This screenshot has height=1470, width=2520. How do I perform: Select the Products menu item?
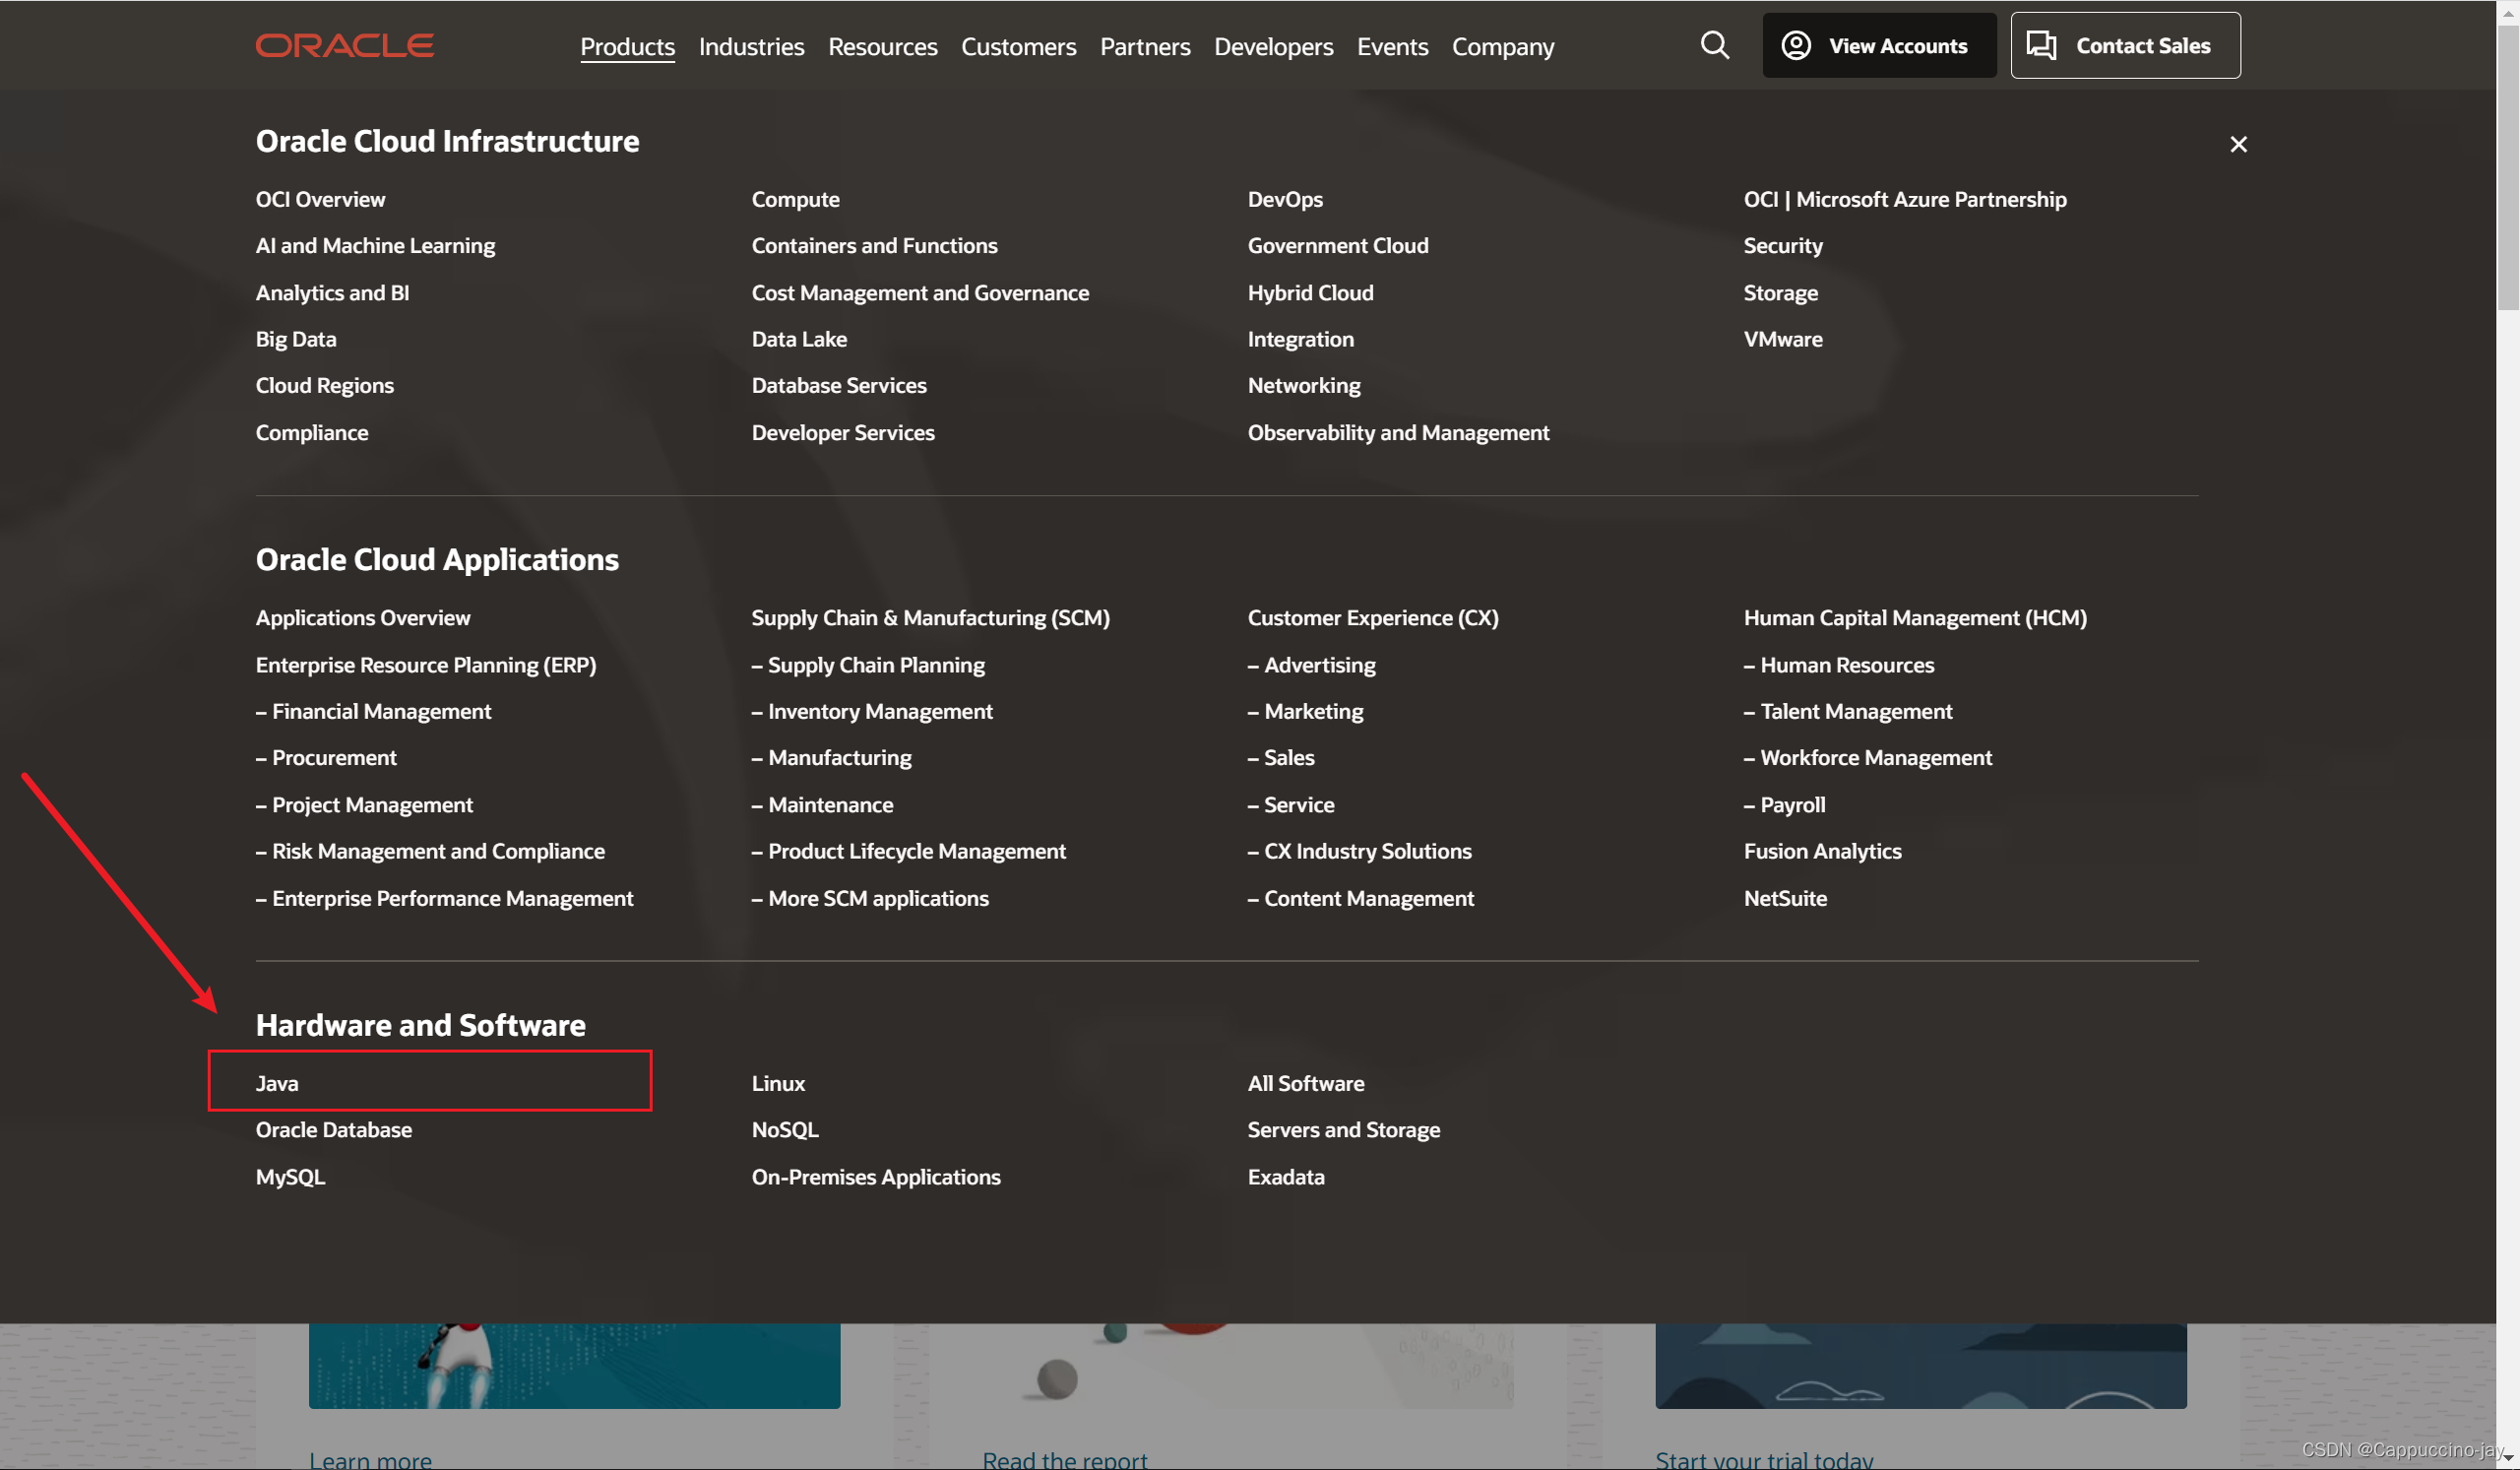(627, 47)
